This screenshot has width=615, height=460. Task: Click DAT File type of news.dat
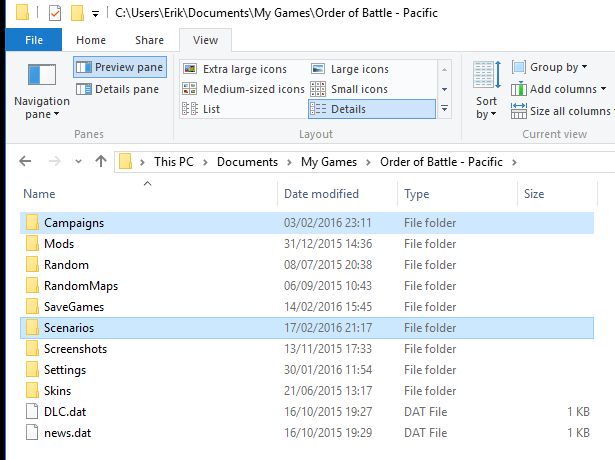click(426, 433)
